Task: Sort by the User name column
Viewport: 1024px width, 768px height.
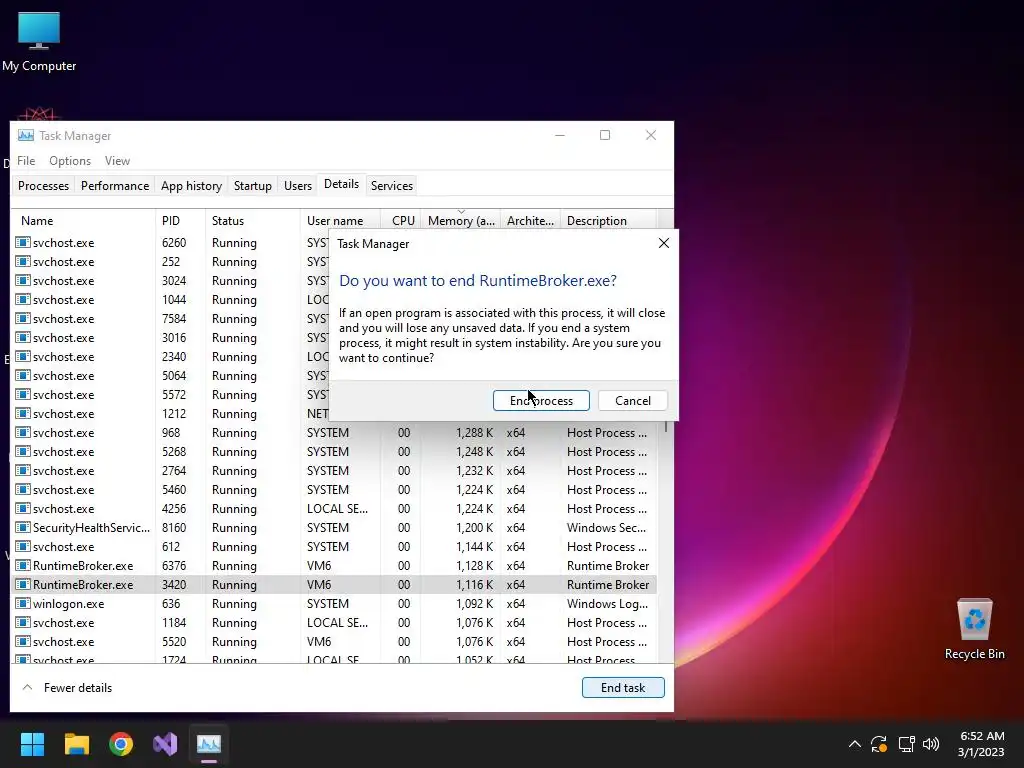Action: 340,221
